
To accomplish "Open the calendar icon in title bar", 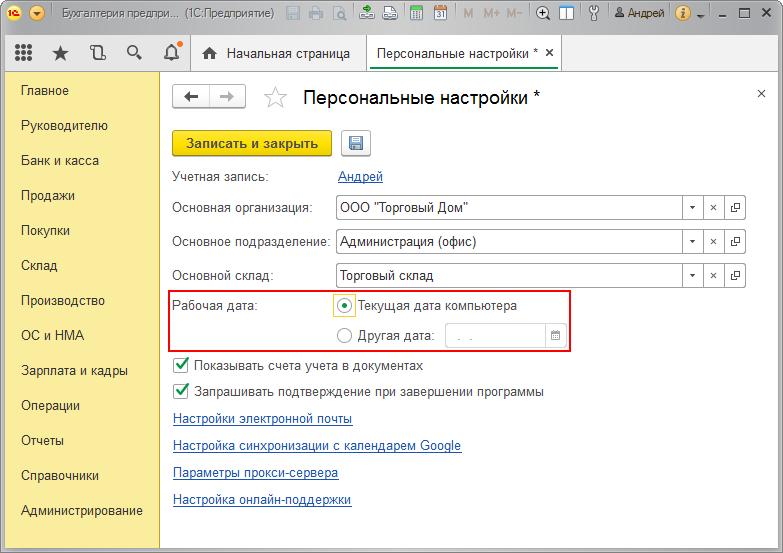I will pyautogui.click(x=440, y=14).
